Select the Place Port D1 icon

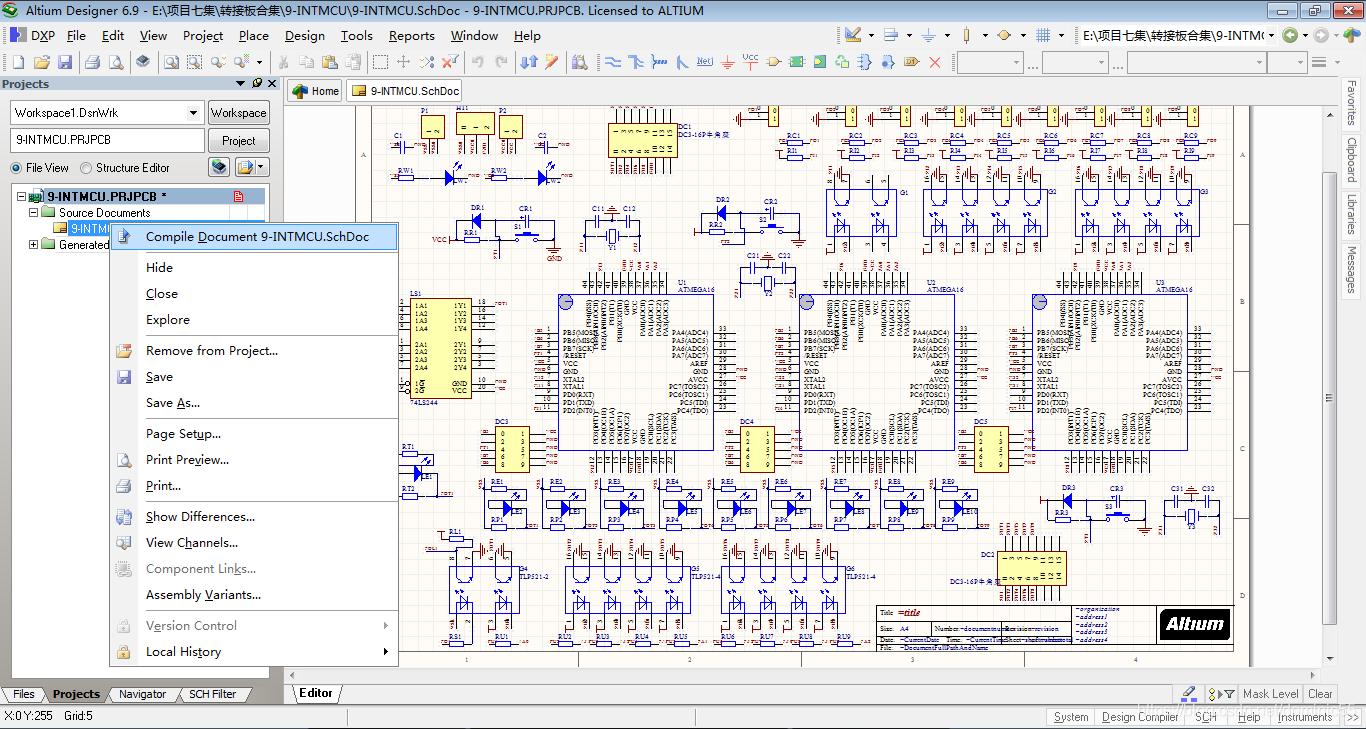911,62
